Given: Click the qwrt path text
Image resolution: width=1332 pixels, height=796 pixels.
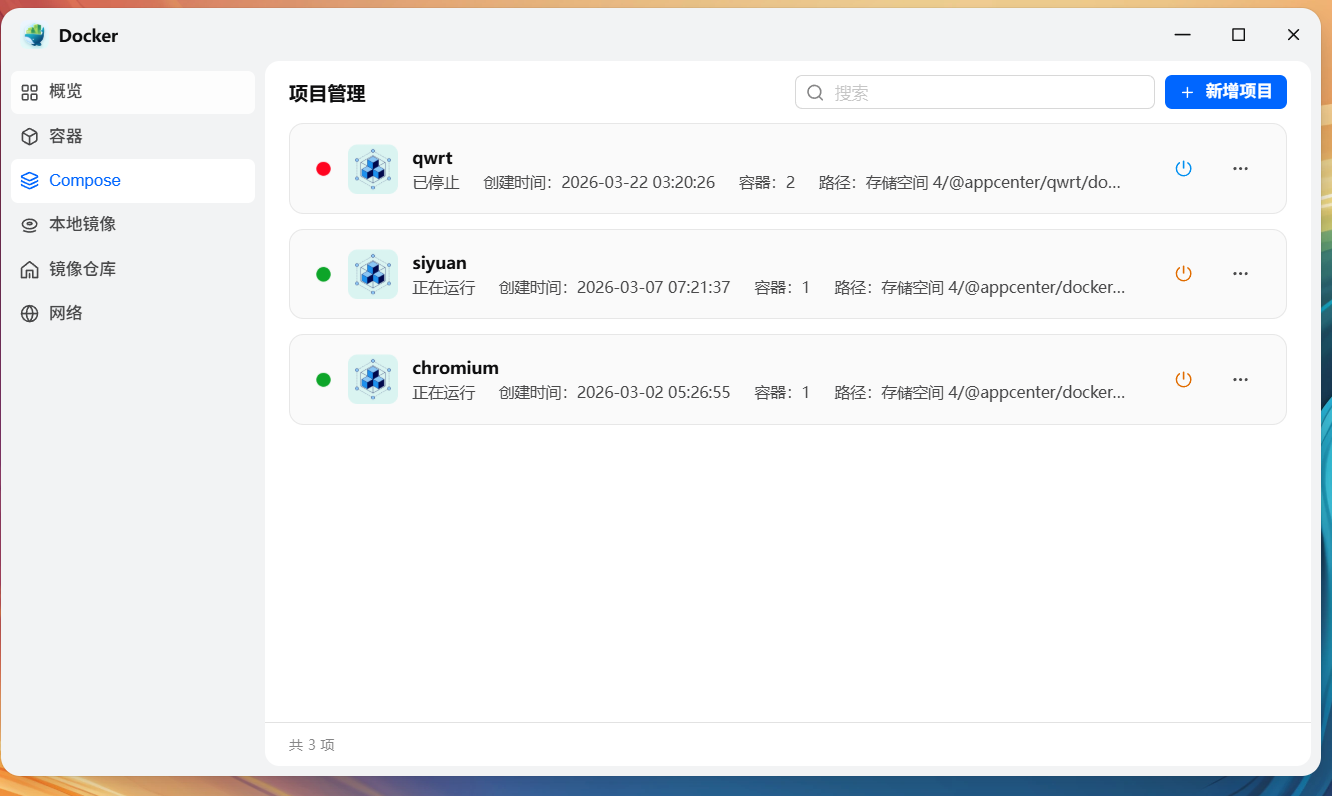Looking at the screenshot, I should 970,182.
